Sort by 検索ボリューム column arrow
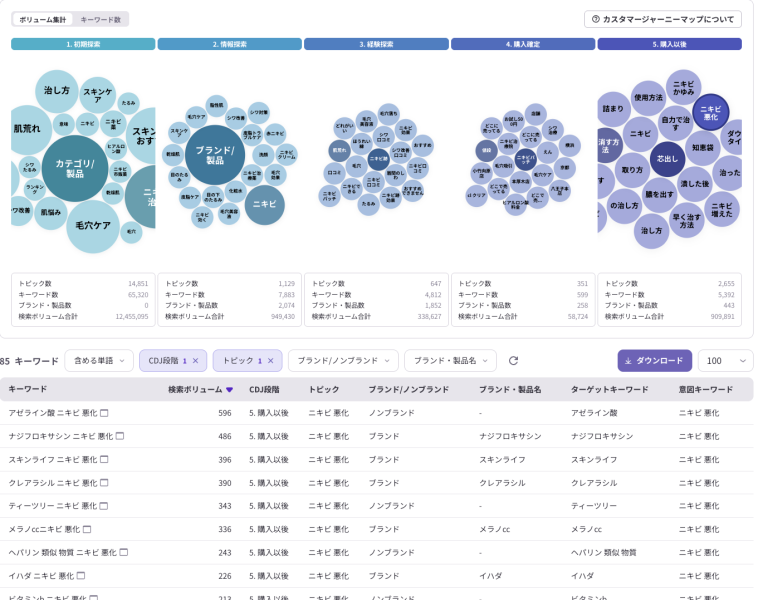 229,390
